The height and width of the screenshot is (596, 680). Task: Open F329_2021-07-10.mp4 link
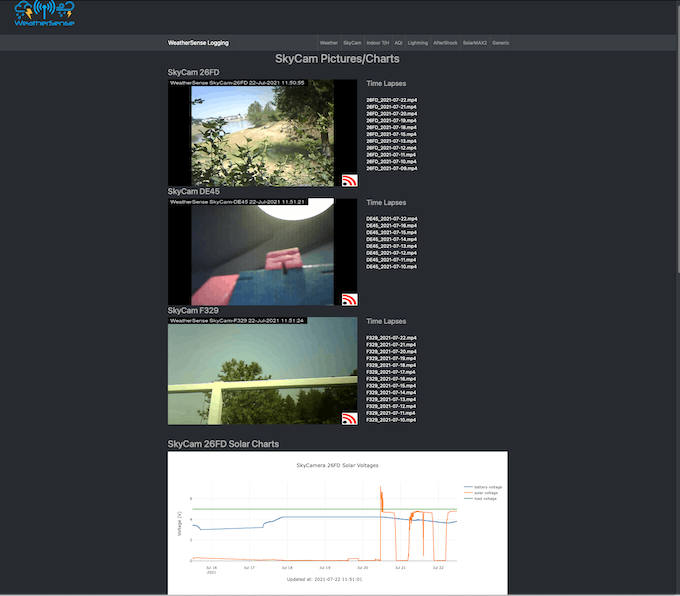click(391, 420)
